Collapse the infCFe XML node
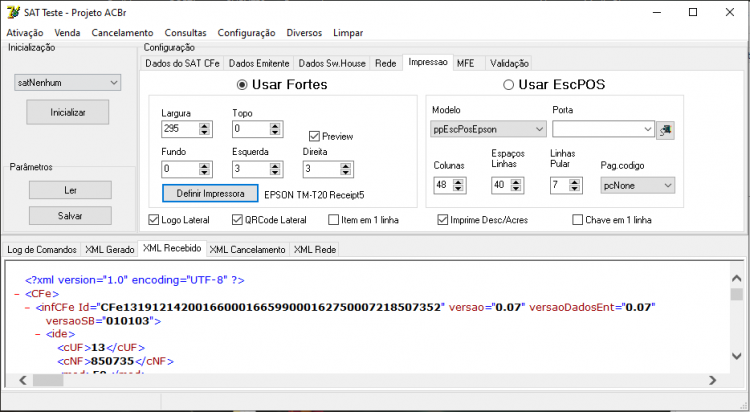This screenshot has height=412, width=750. [27, 307]
